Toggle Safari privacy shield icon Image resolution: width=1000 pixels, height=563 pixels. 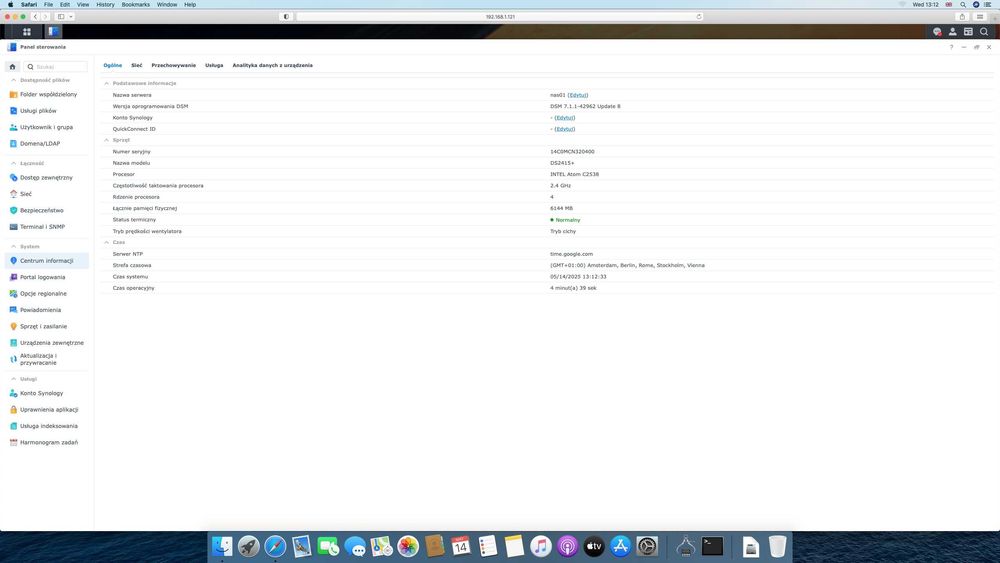(286, 17)
